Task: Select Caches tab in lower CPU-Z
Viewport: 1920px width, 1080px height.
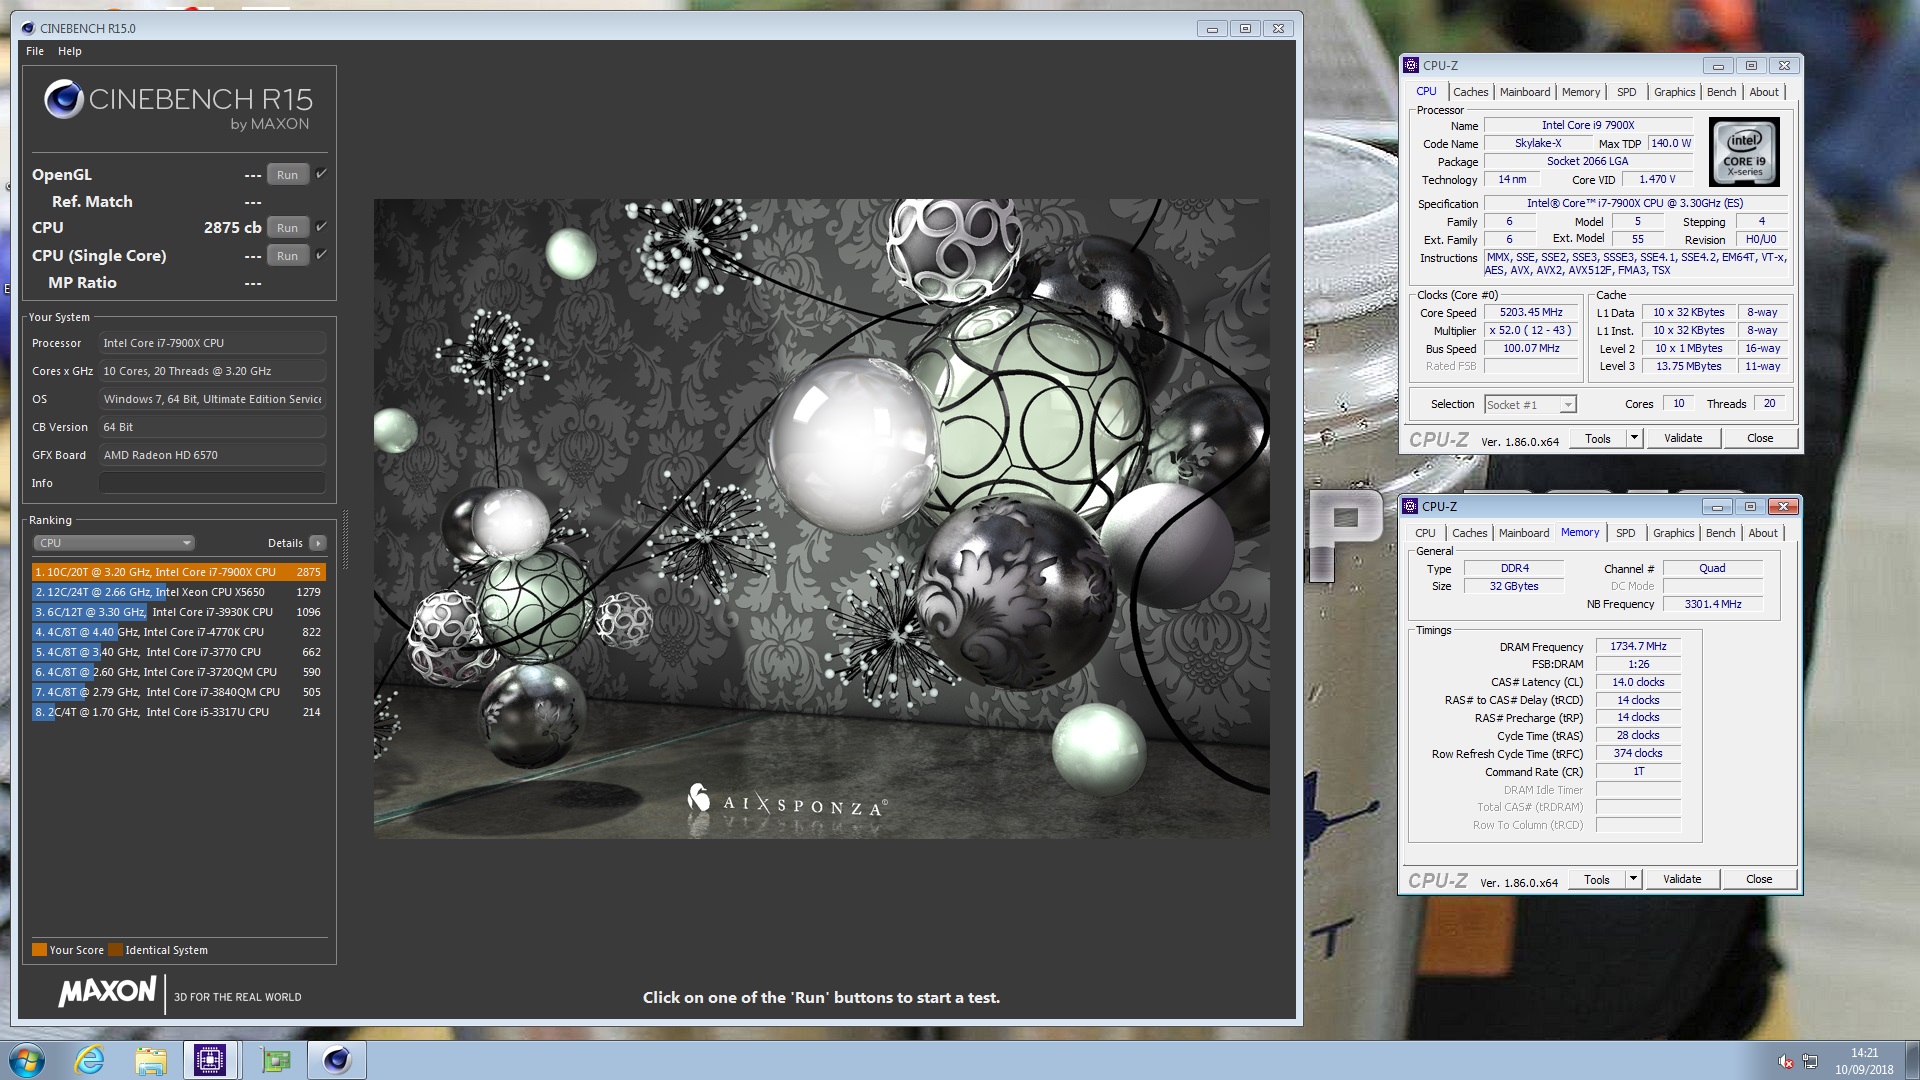Action: [x=1469, y=533]
